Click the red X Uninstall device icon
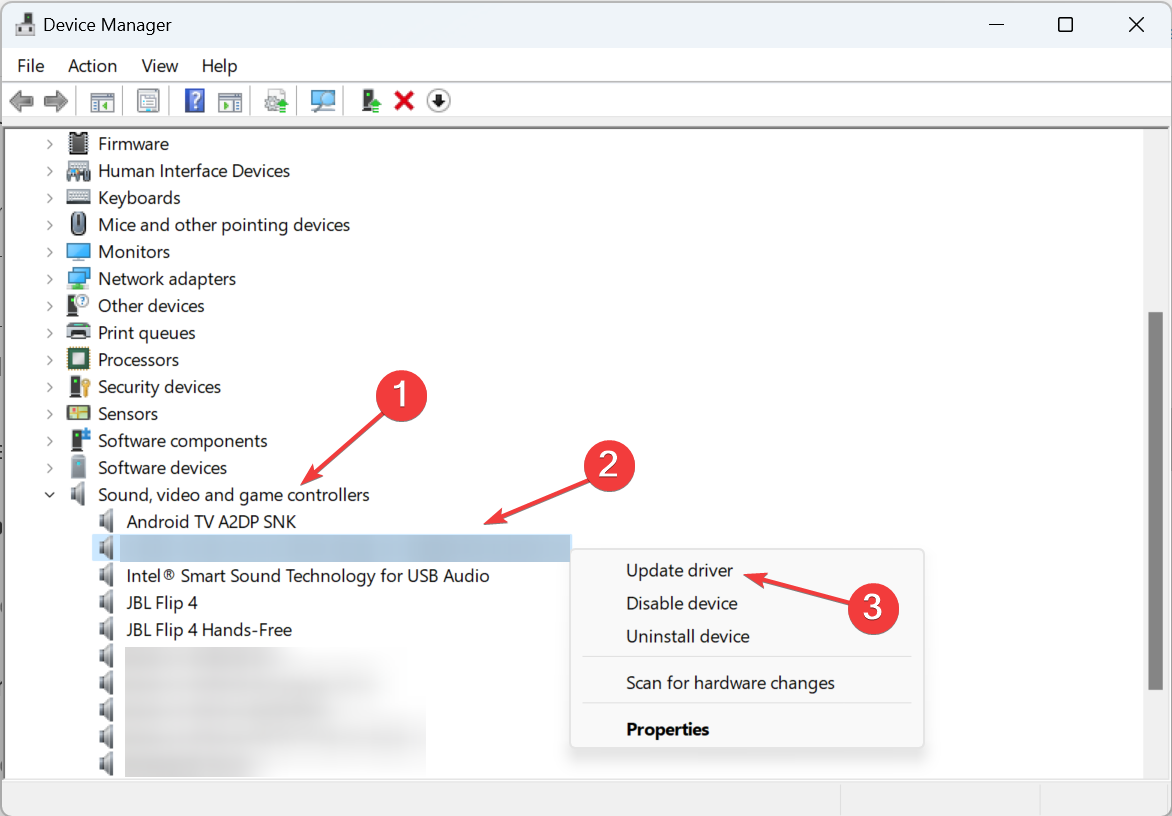 coord(404,101)
